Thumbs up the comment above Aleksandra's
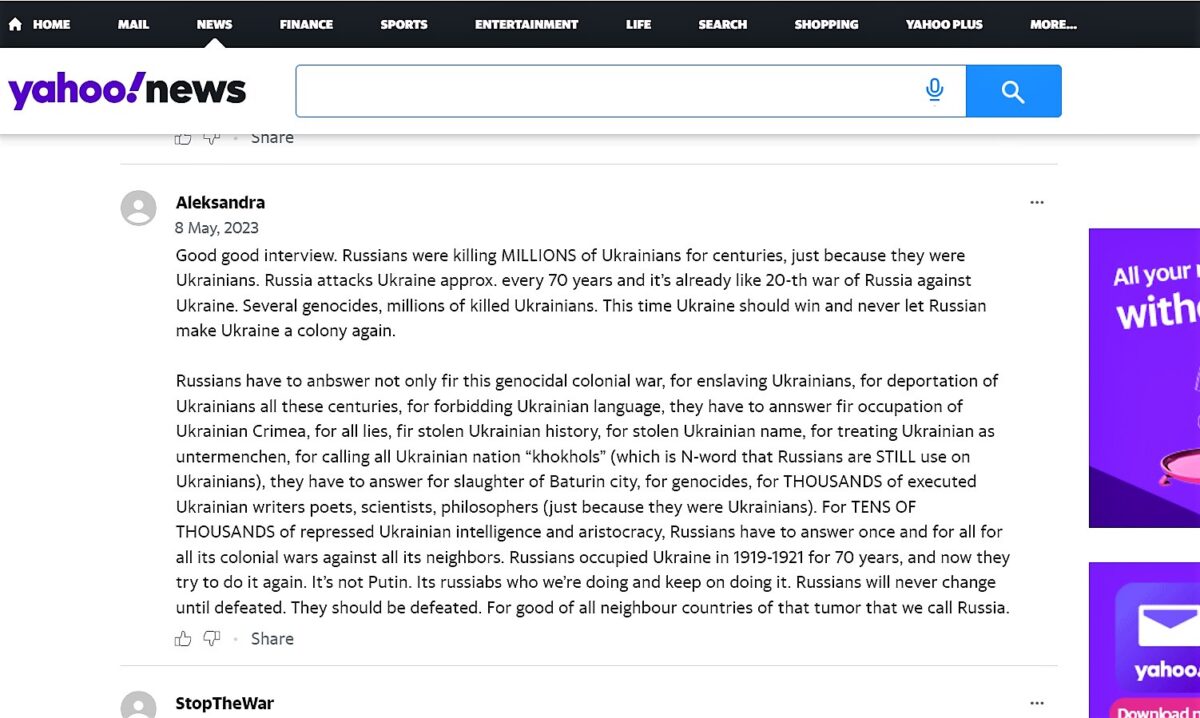Viewport: 1200px width, 718px height. point(183,138)
